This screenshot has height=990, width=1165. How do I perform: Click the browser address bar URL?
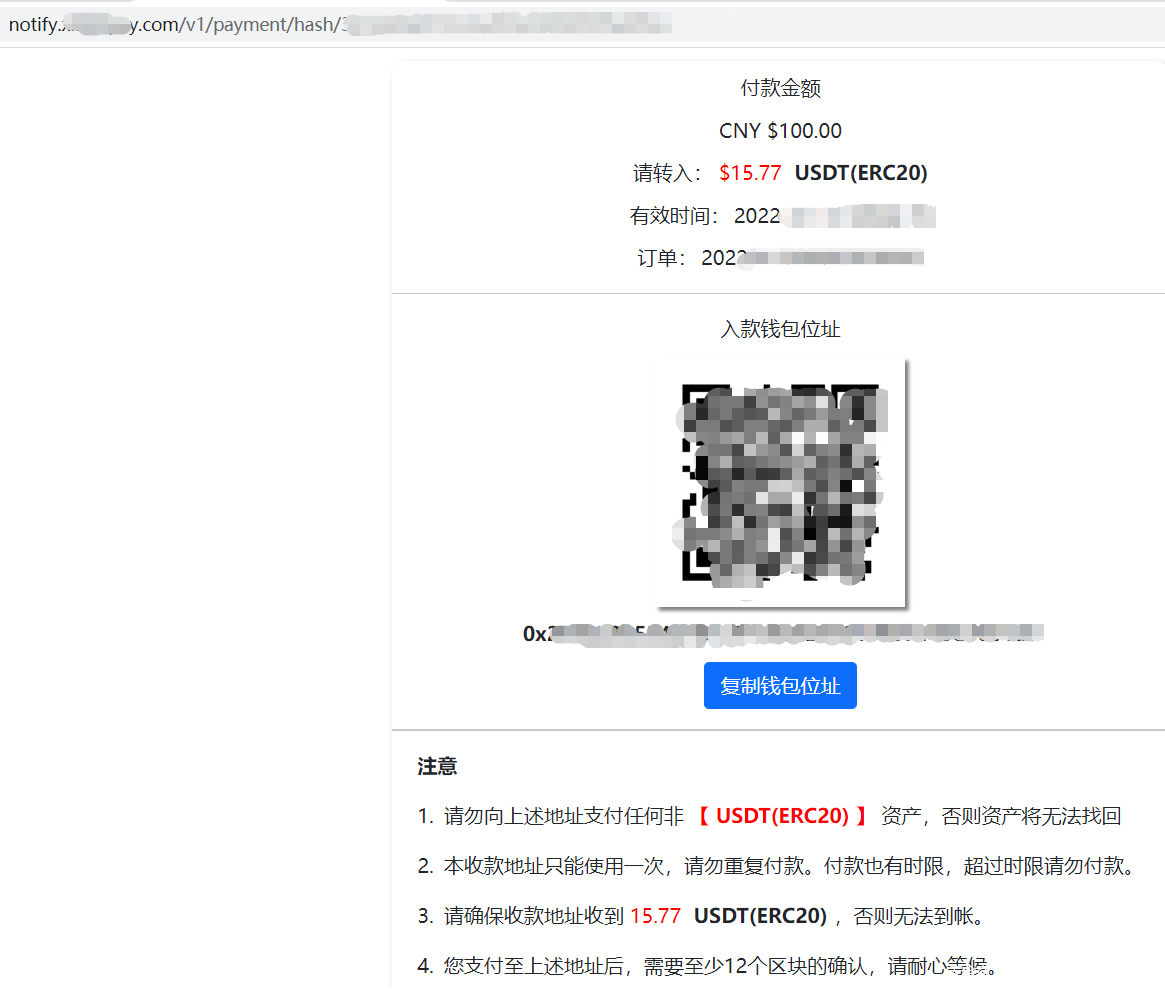pyautogui.click(x=340, y=25)
